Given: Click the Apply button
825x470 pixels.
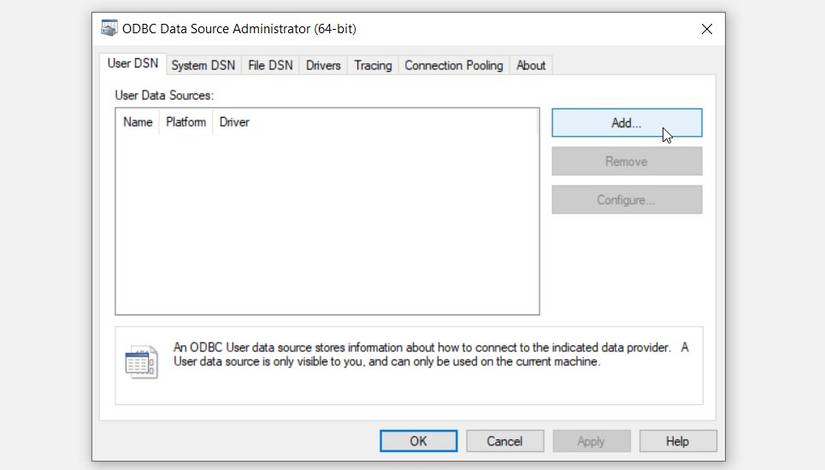Looking at the screenshot, I should [591, 441].
